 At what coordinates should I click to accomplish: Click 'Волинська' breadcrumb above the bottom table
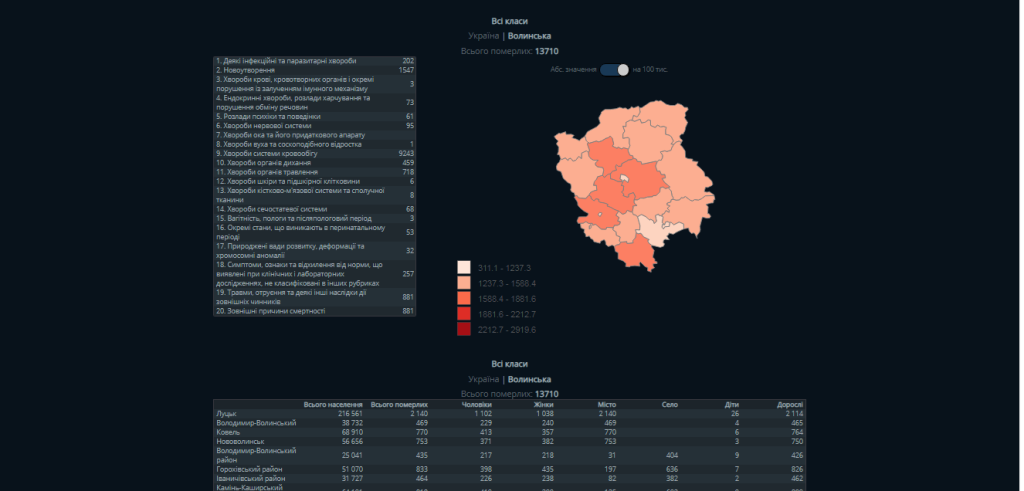click(529, 380)
